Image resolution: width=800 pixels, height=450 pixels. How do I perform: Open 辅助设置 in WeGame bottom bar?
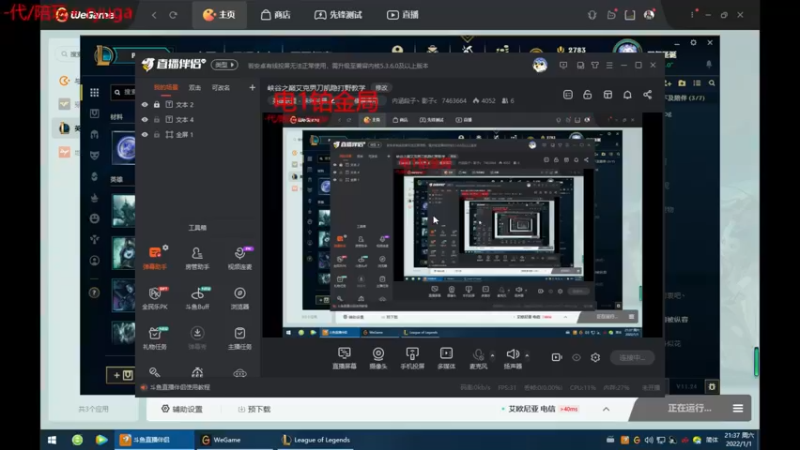[182, 409]
